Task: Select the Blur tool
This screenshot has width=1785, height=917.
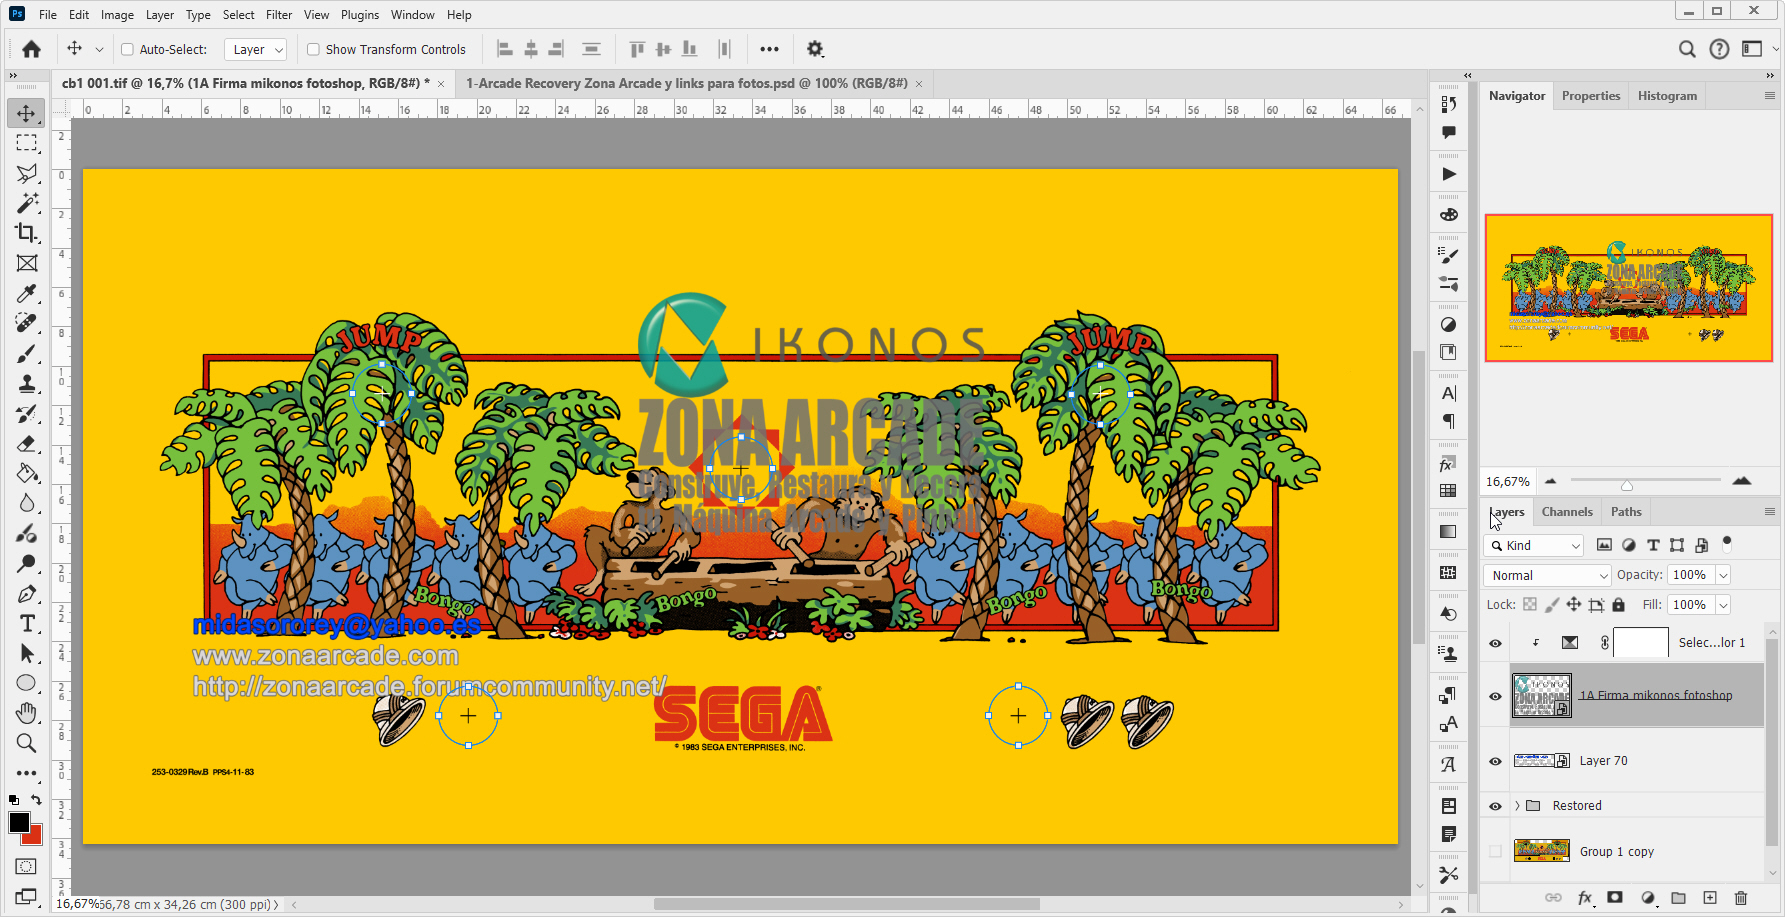Action: click(x=27, y=503)
